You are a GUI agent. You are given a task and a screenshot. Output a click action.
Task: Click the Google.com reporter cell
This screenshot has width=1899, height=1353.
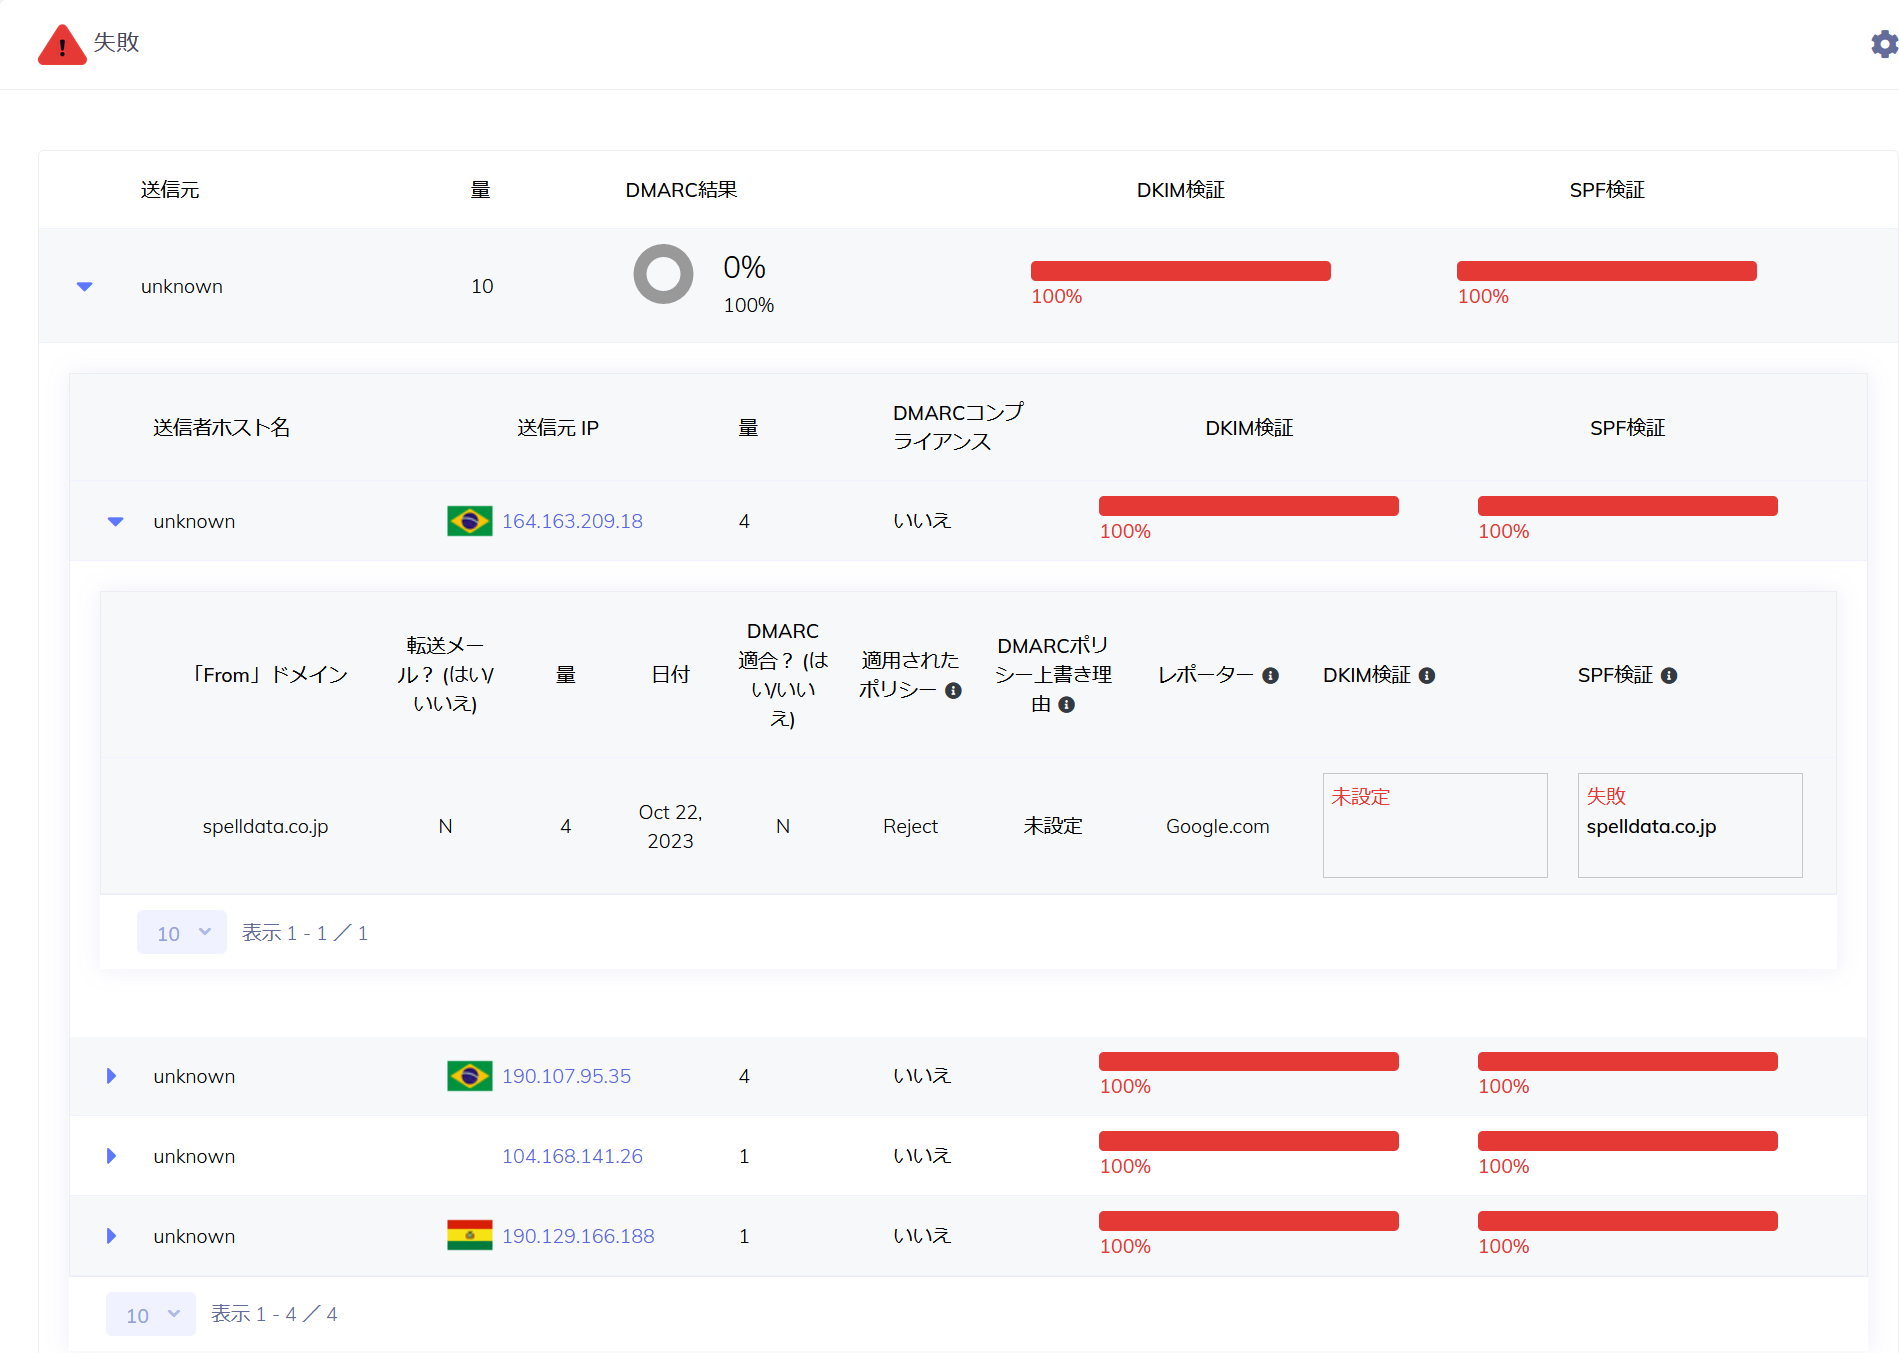1217,826
